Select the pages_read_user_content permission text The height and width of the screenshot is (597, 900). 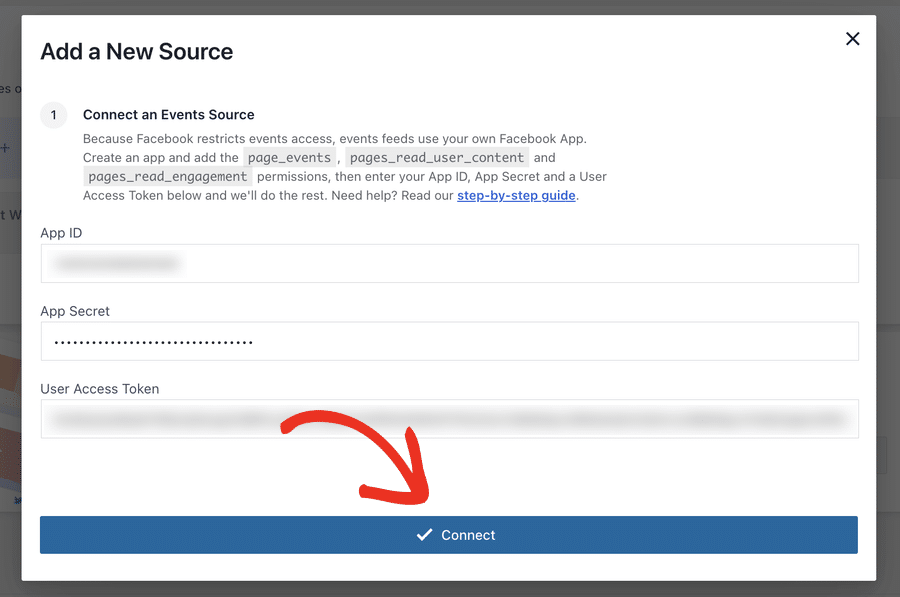pos(437,157)
